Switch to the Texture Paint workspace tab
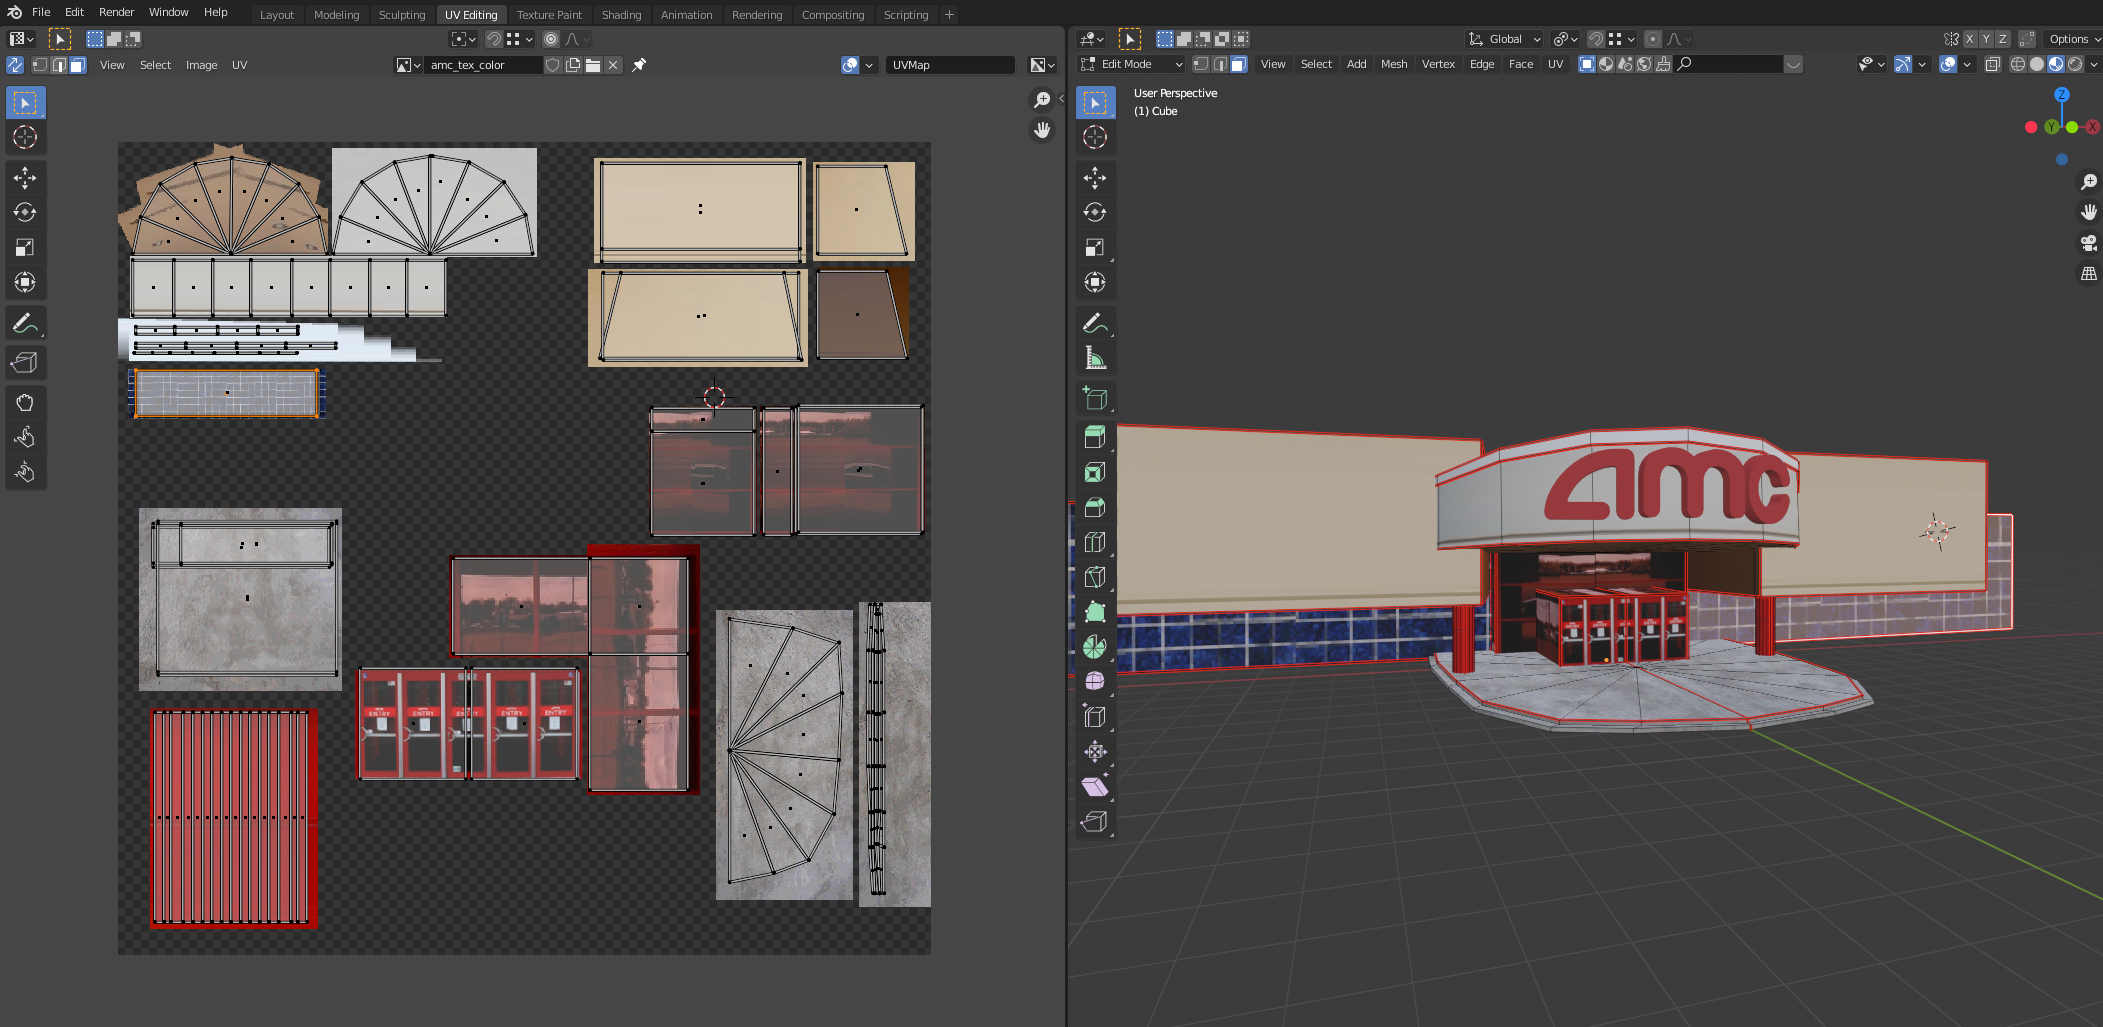This screenshot has height=1027, width=2103. (x=549, y=15)
